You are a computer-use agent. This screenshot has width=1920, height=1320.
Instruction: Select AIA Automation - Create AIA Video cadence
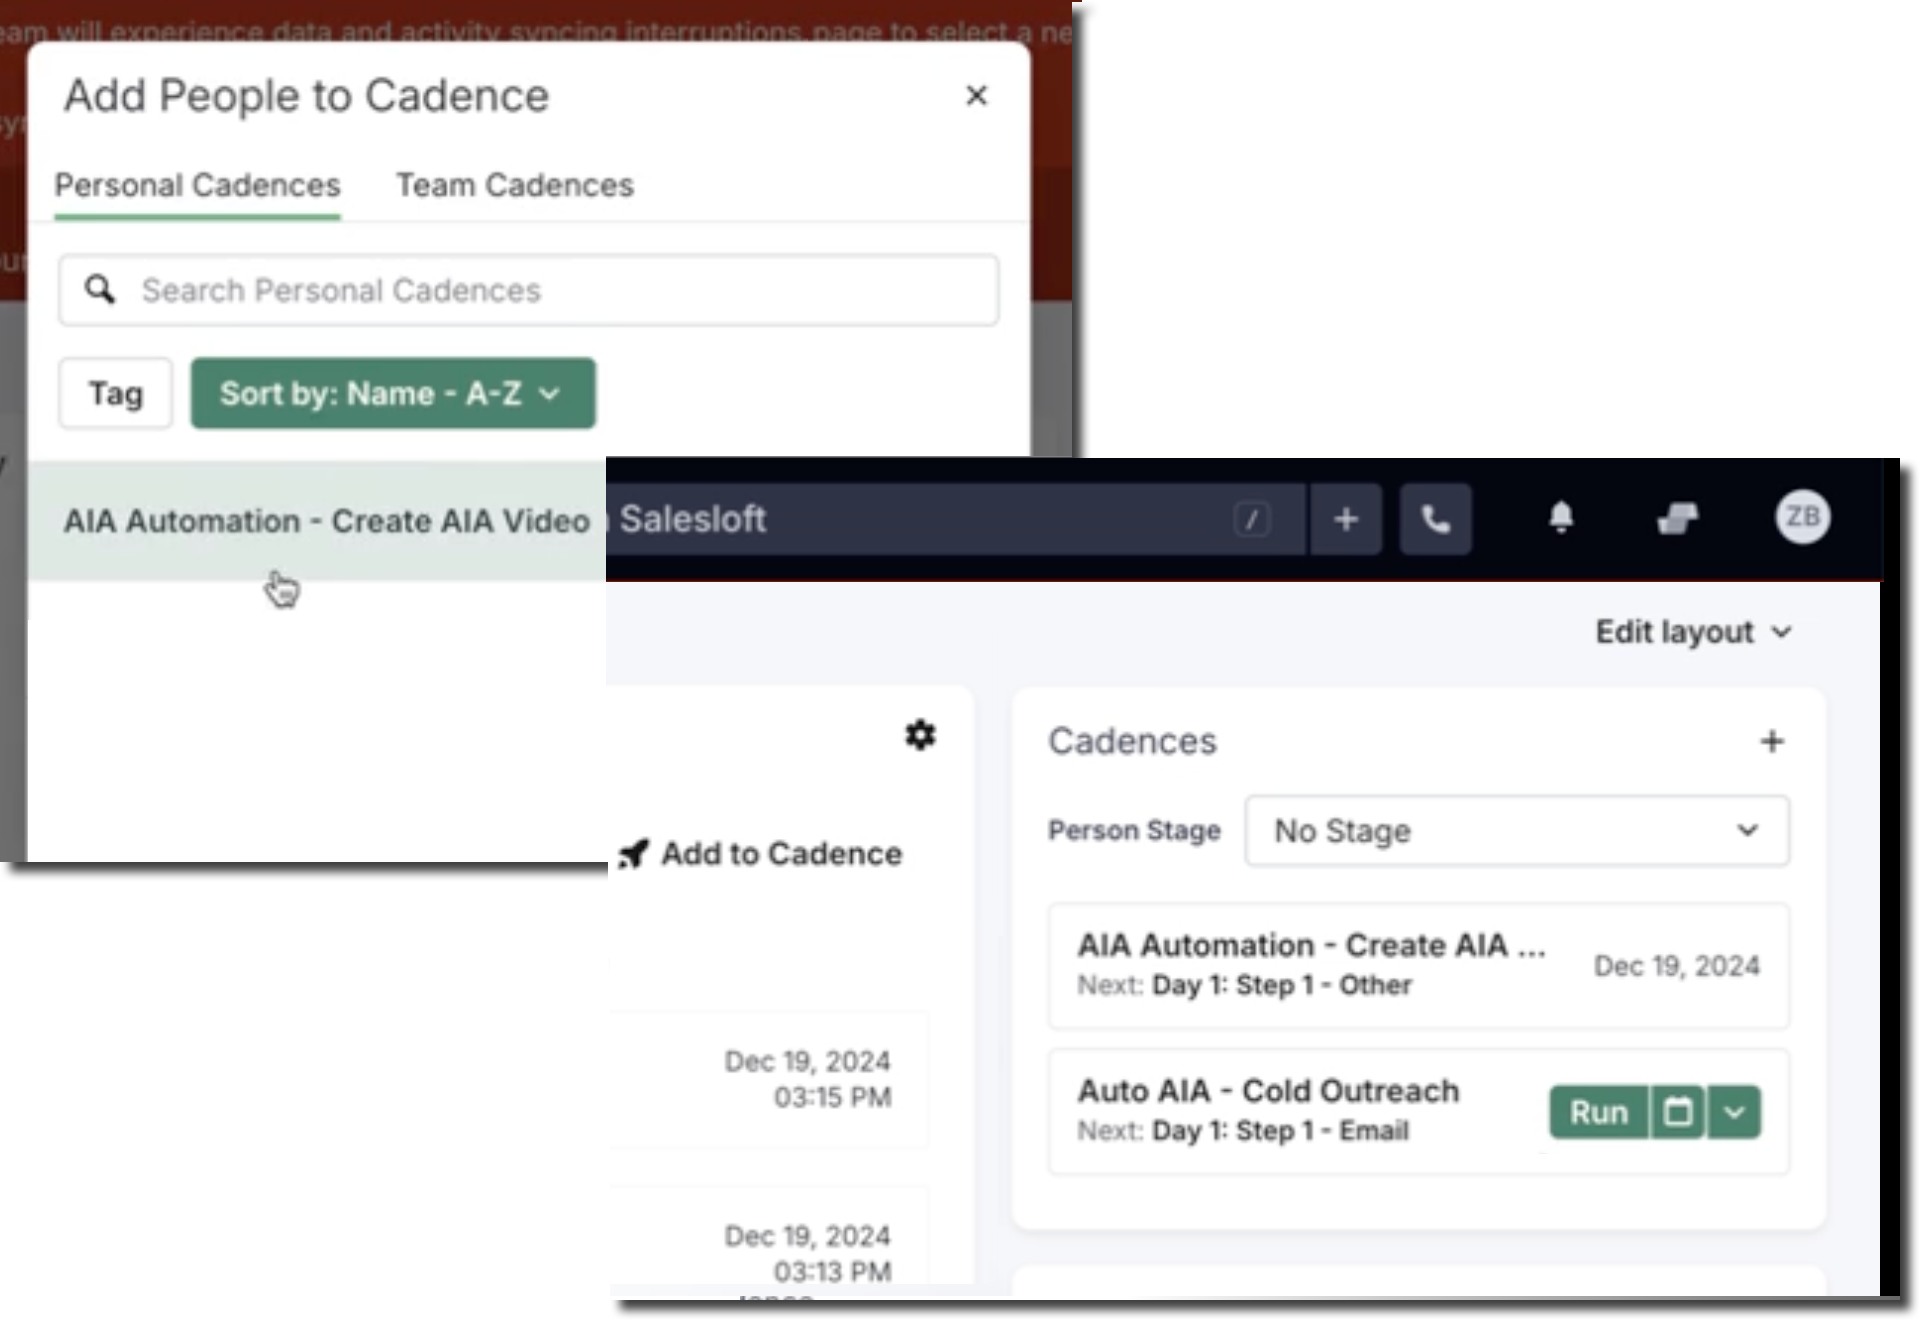(316, 521)
